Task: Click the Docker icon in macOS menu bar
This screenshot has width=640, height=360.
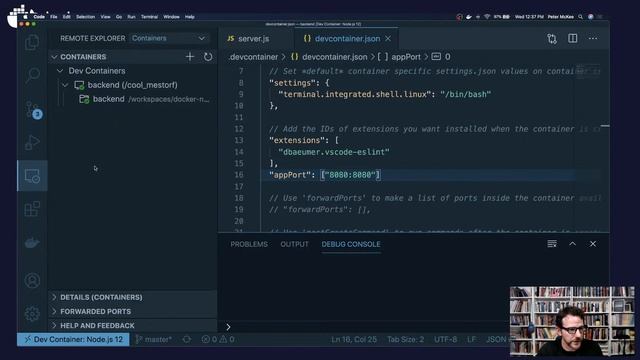Action: [469, 17]
